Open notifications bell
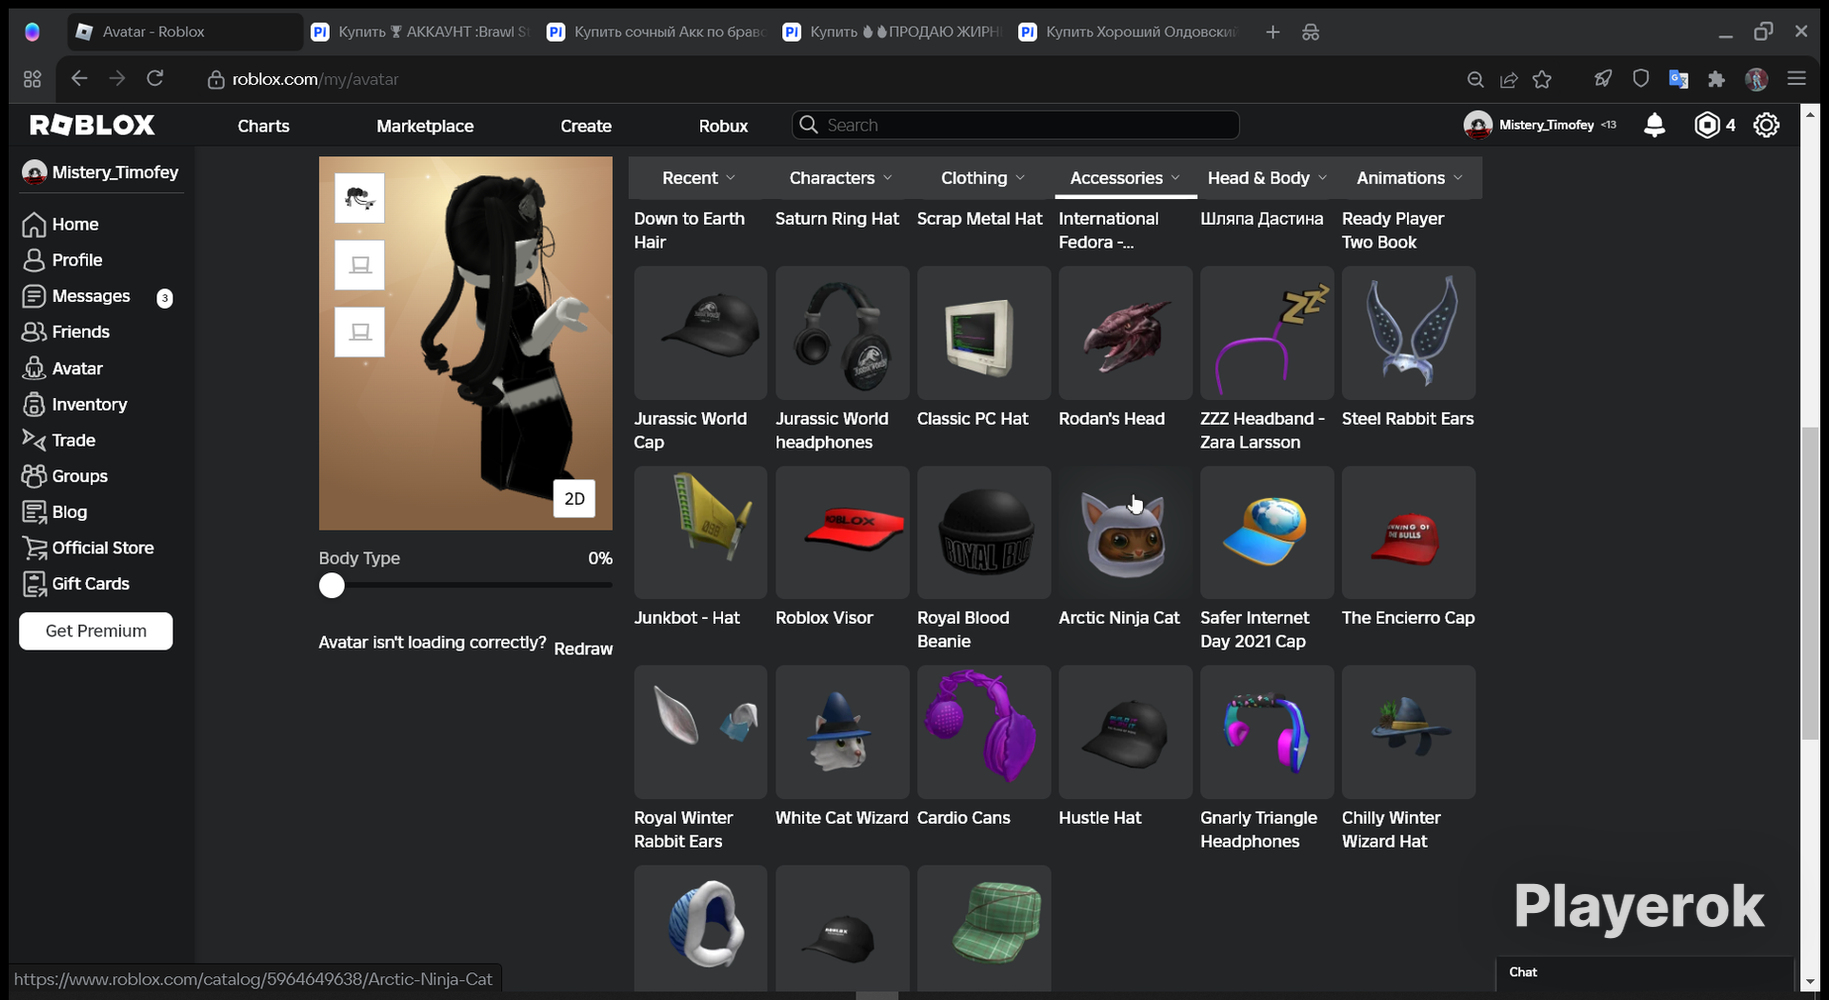1829x1000 pixels. [x=1655, y=125]
